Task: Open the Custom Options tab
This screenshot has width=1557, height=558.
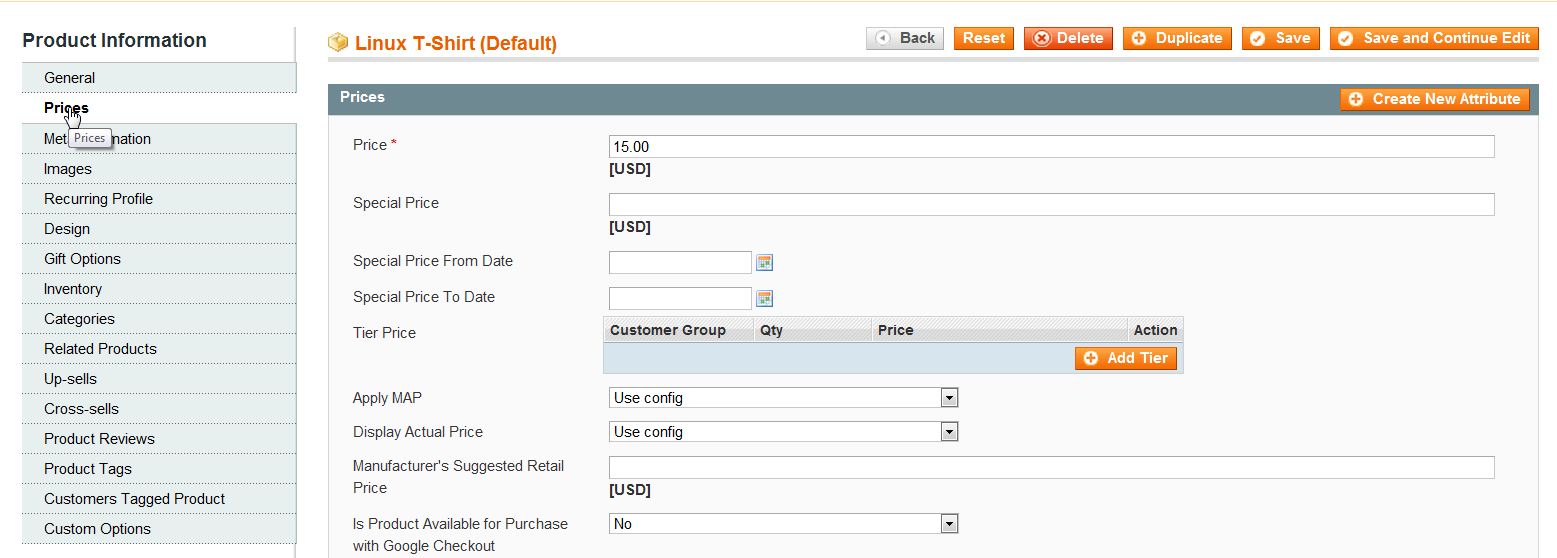Action: [97, 529]
